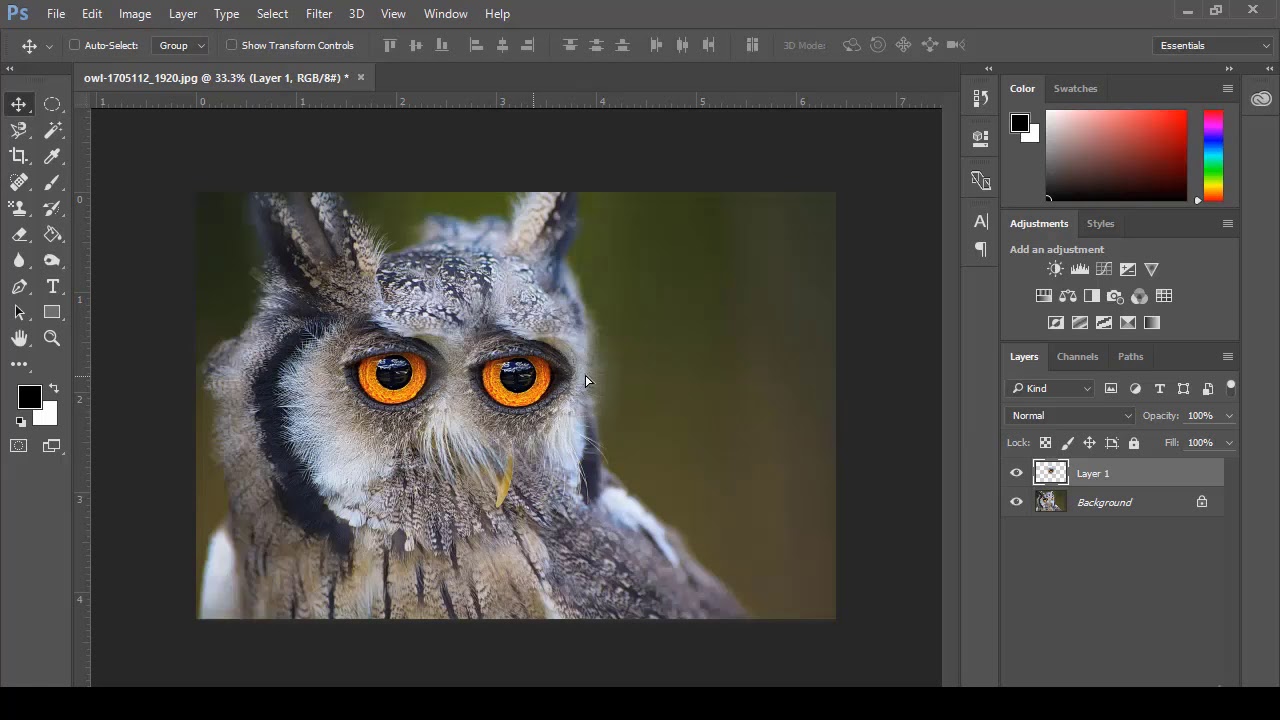Reset default colors in toolbox
Screen dimensions: 1280x720
[20, 422]
